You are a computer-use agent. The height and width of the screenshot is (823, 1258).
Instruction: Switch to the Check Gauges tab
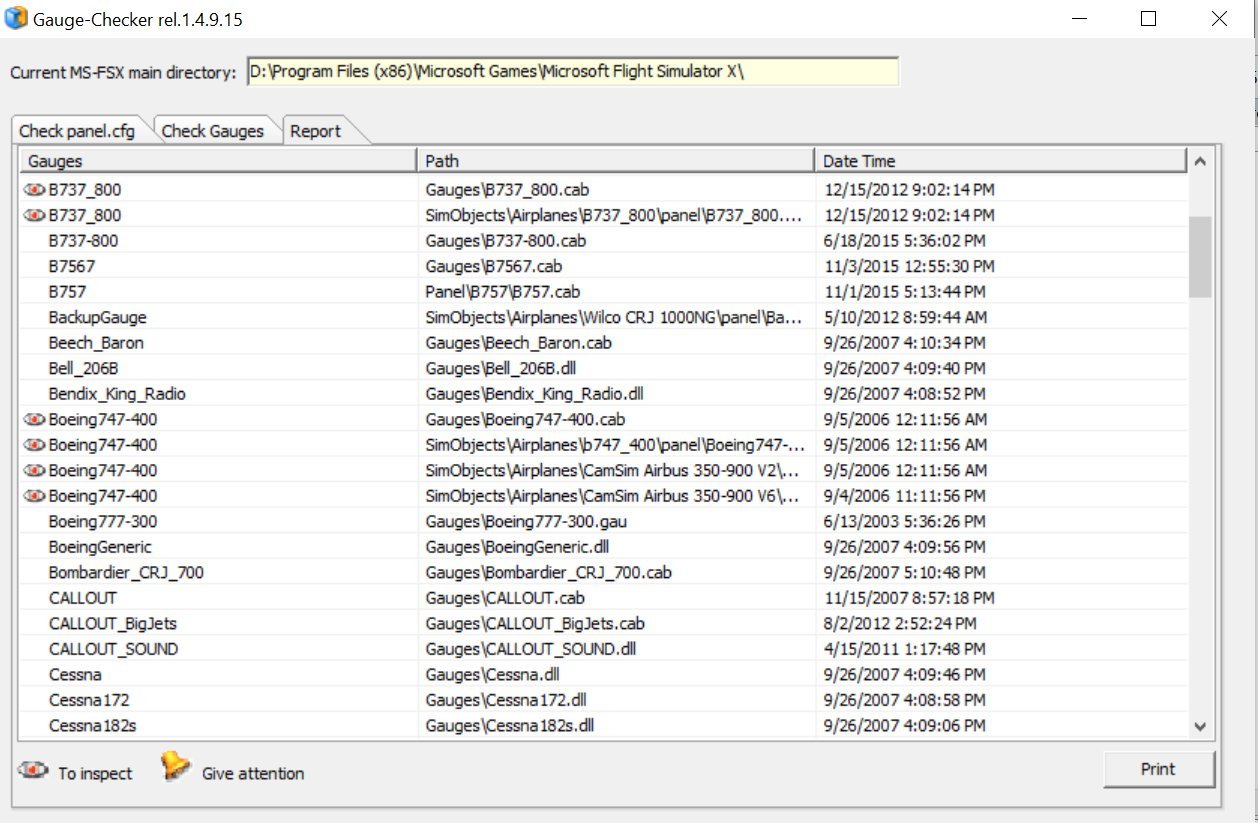(213, 131)
